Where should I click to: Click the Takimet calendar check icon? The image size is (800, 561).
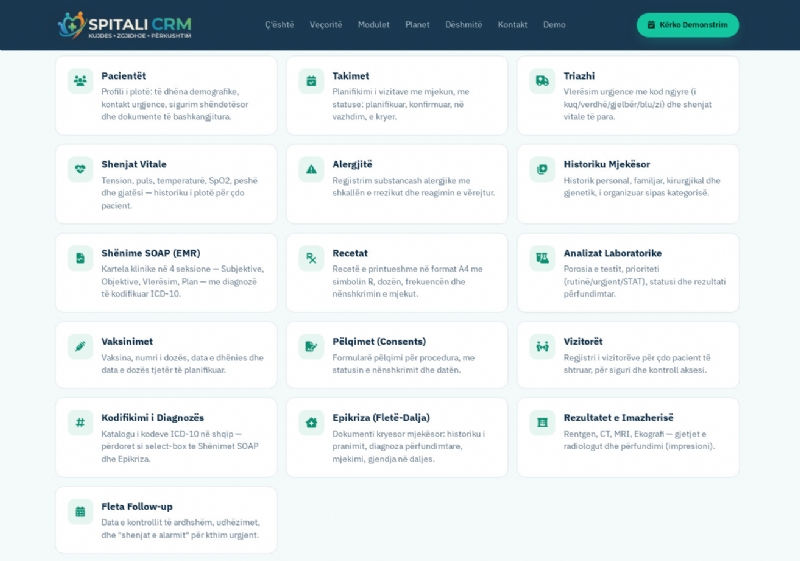[311, 81]
